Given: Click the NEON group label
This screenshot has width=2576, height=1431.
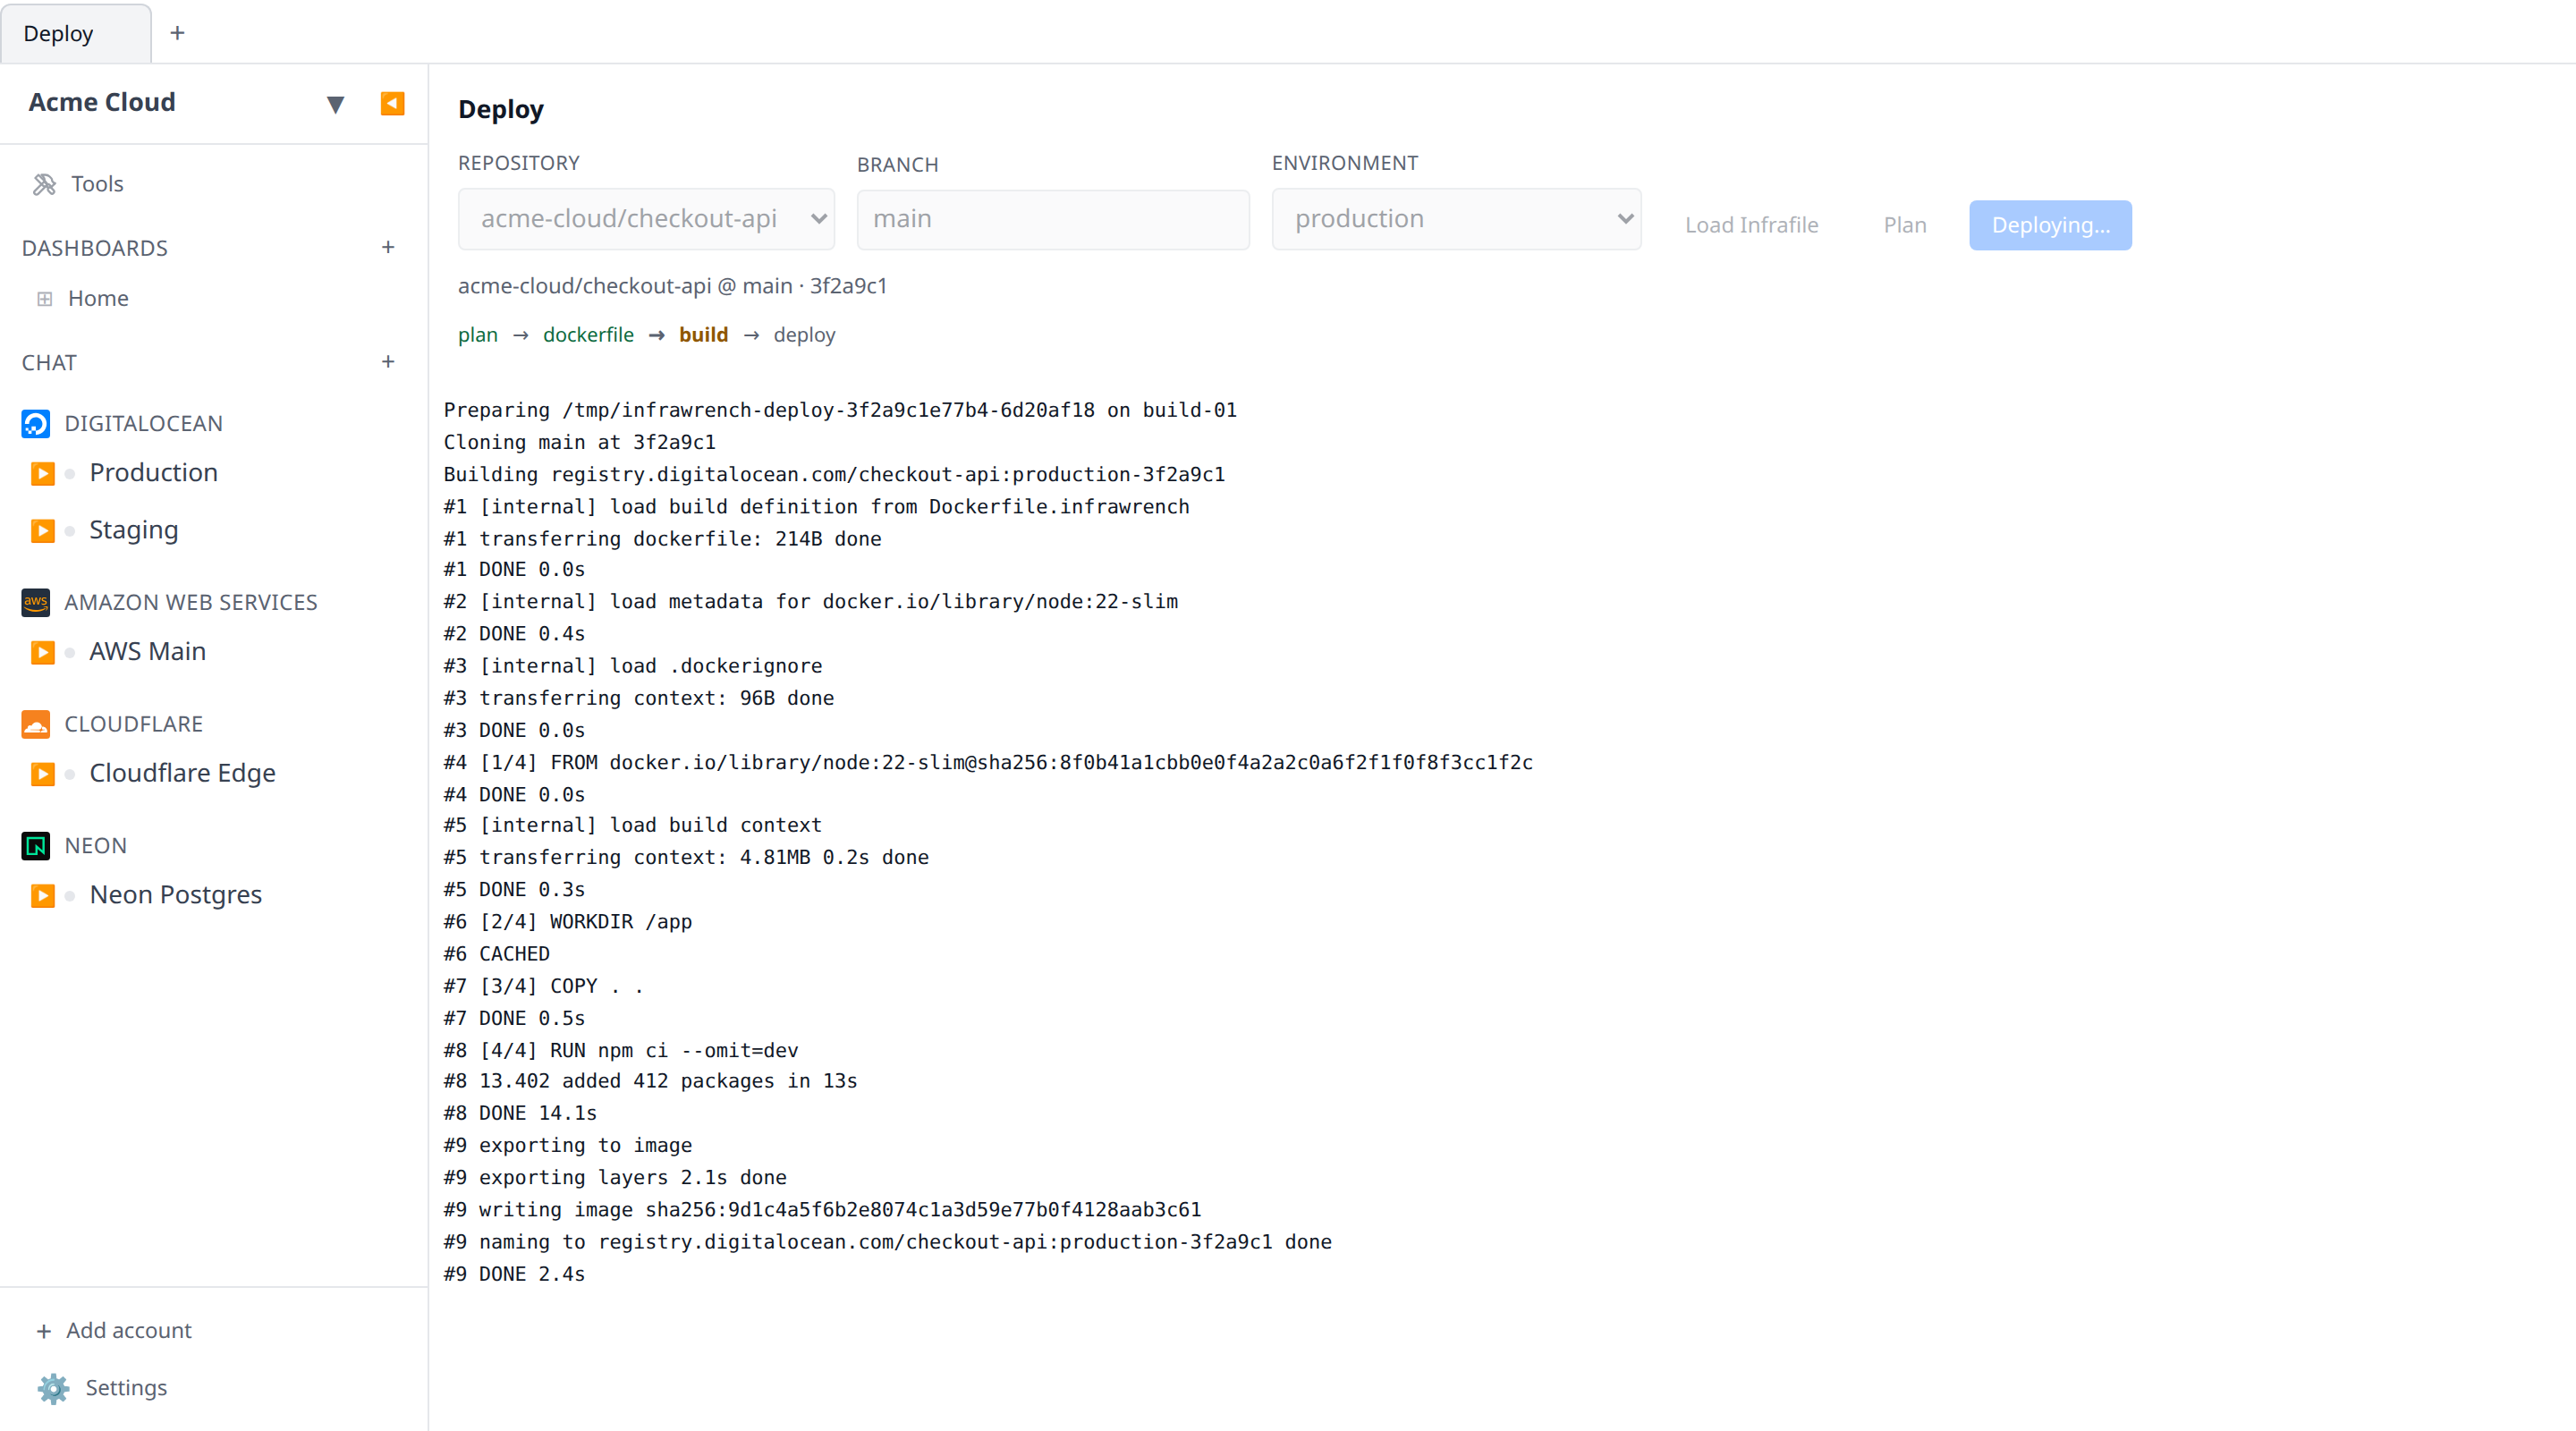Looking at the screenshot, I should pos(95,846).
